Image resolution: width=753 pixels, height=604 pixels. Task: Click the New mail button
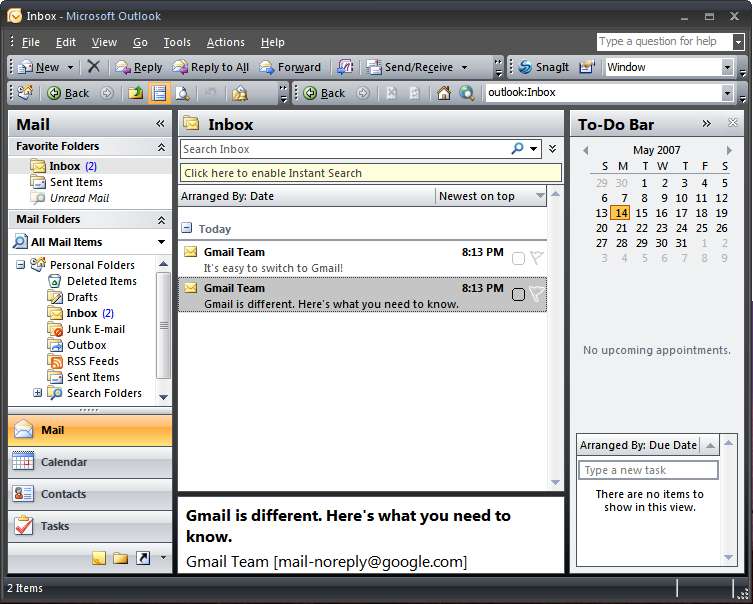pos(38,67)
